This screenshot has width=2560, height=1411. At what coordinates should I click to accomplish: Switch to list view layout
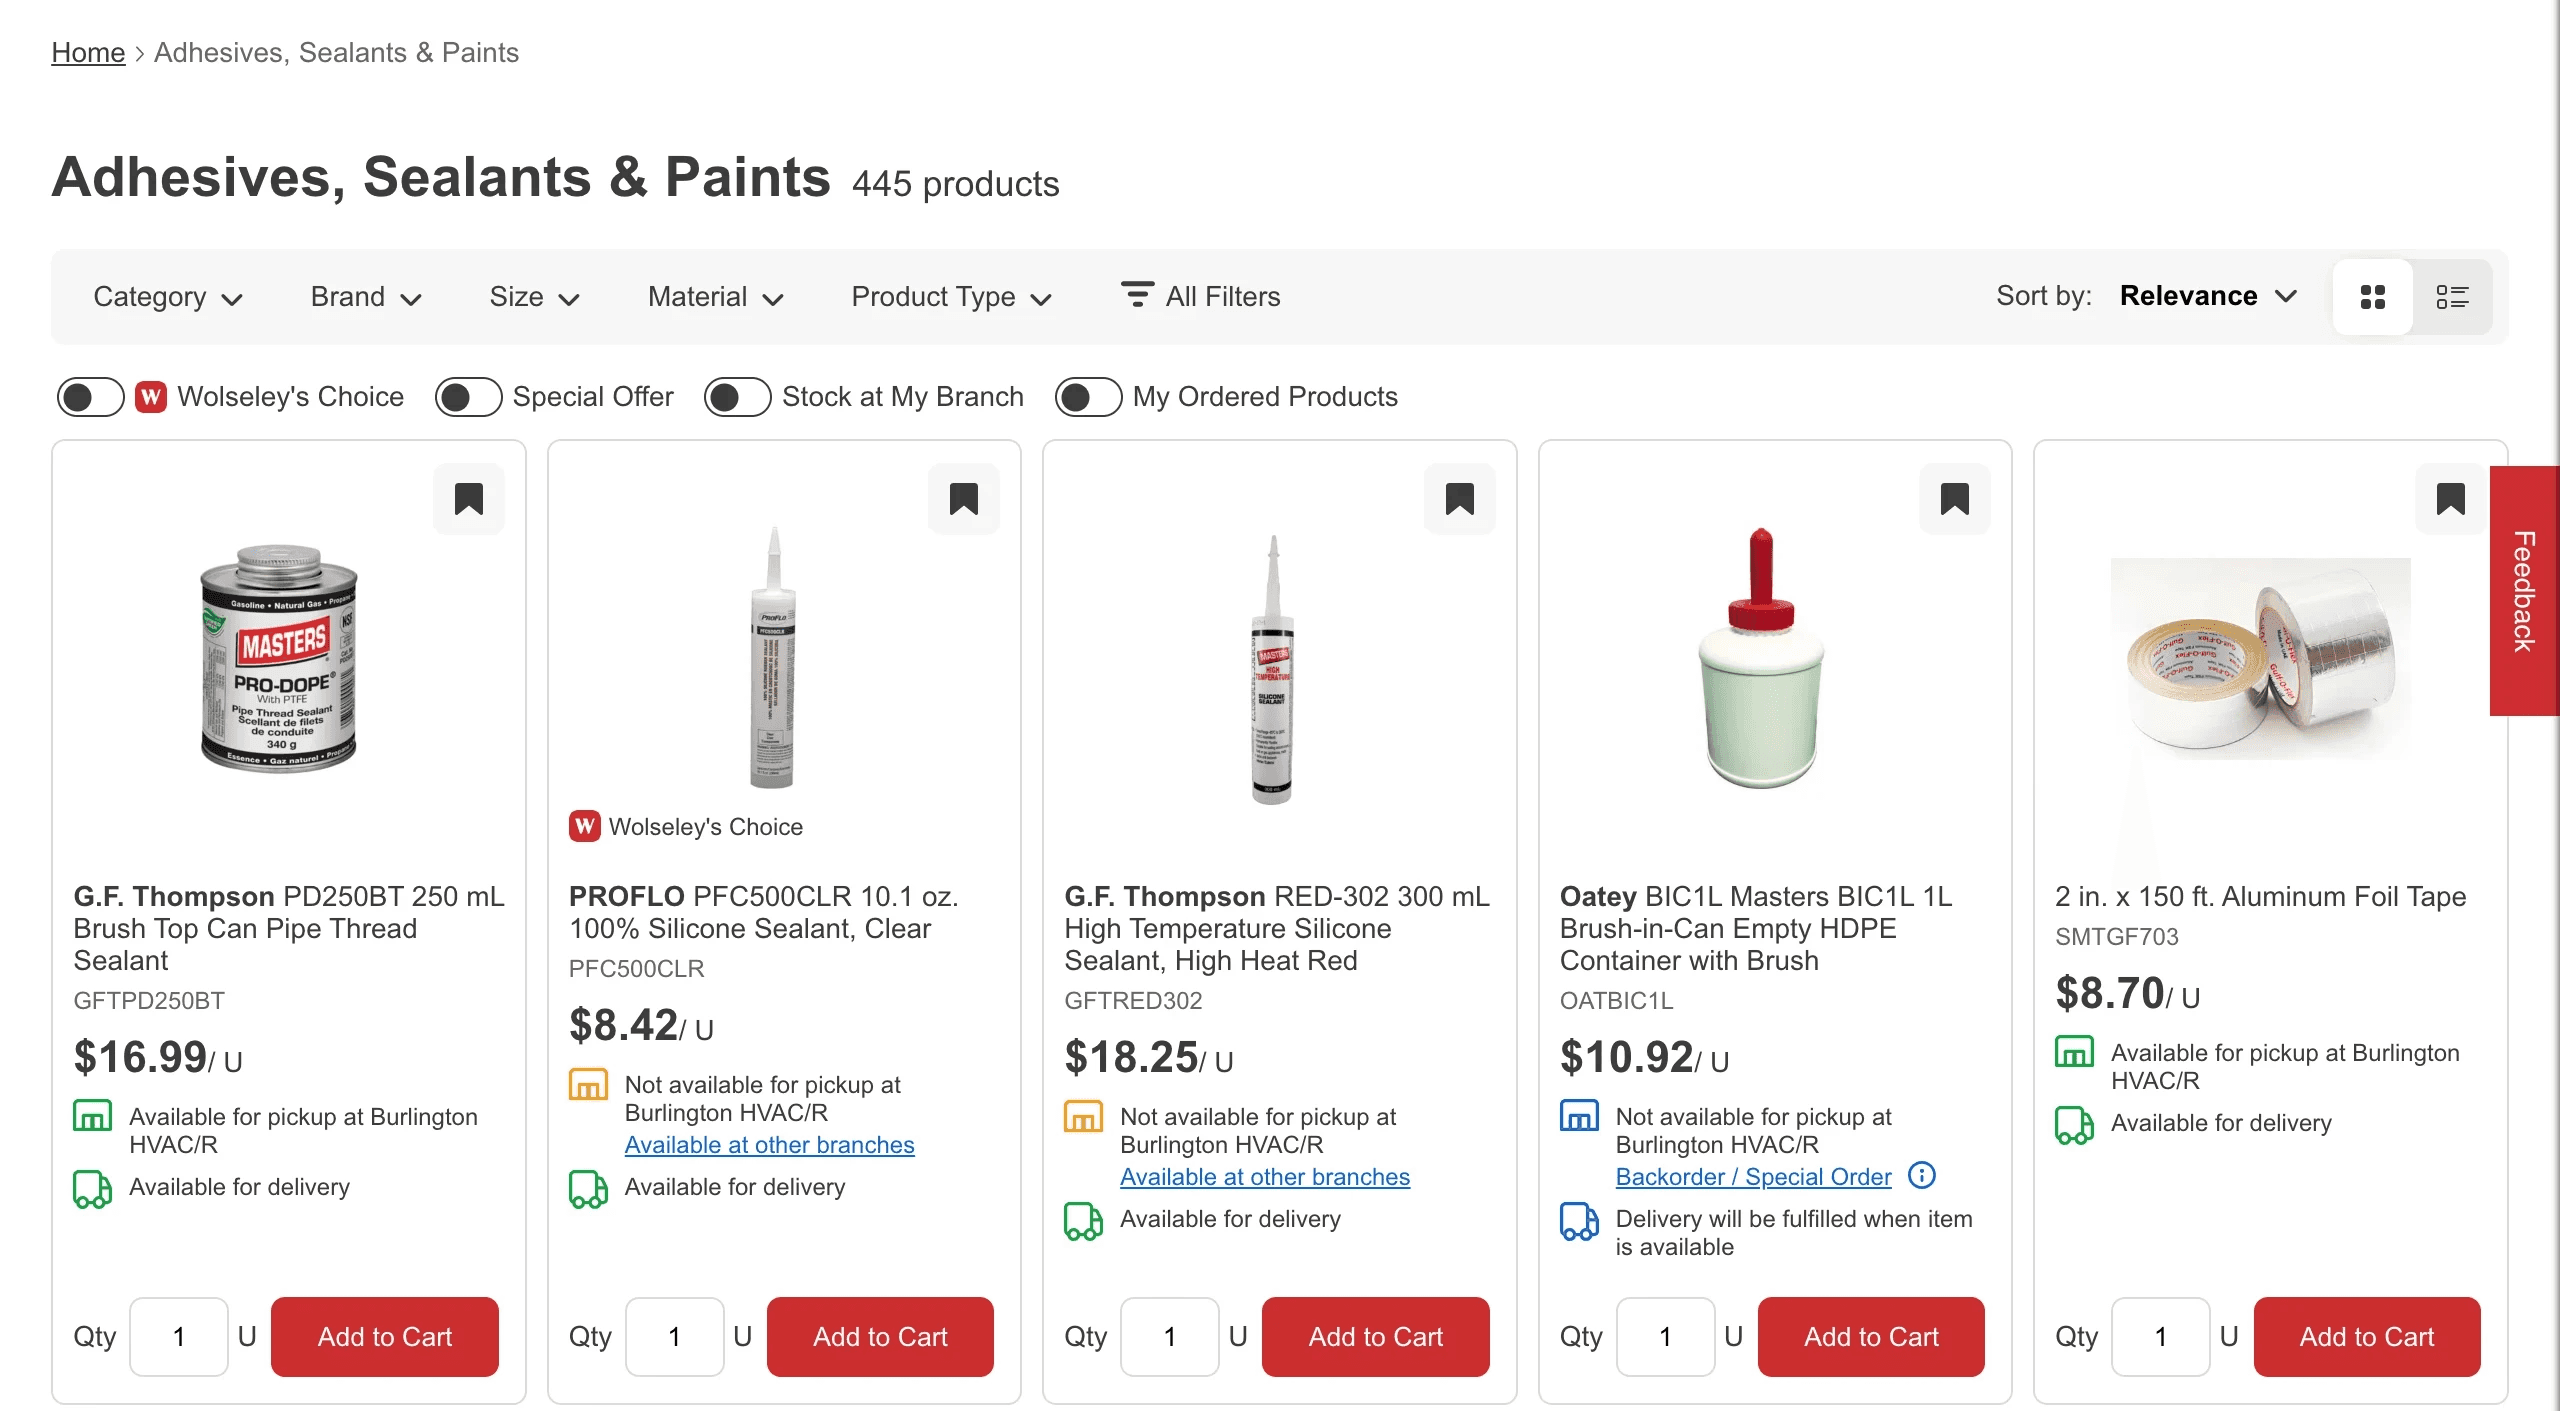tap(2451, 297)
